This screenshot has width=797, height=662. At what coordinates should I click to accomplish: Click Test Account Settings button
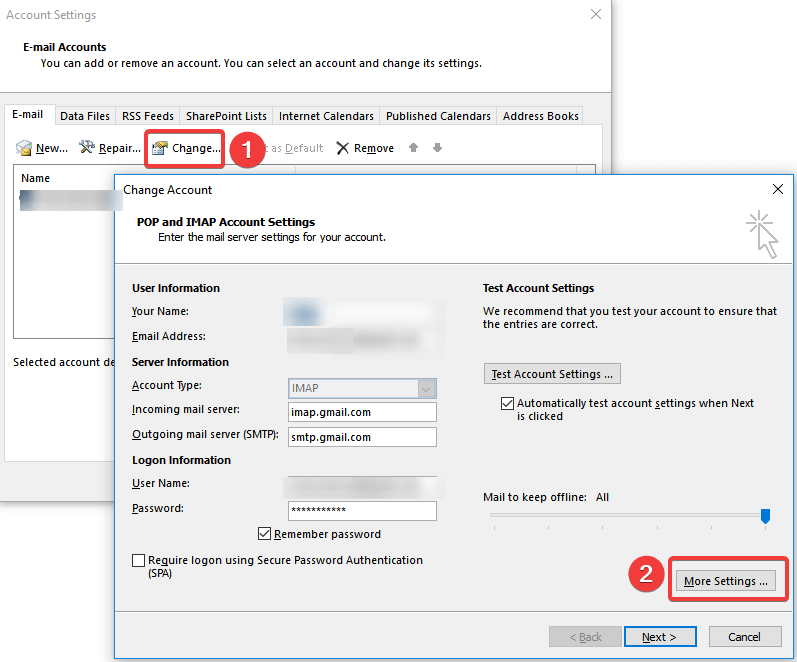pos(552,374)
